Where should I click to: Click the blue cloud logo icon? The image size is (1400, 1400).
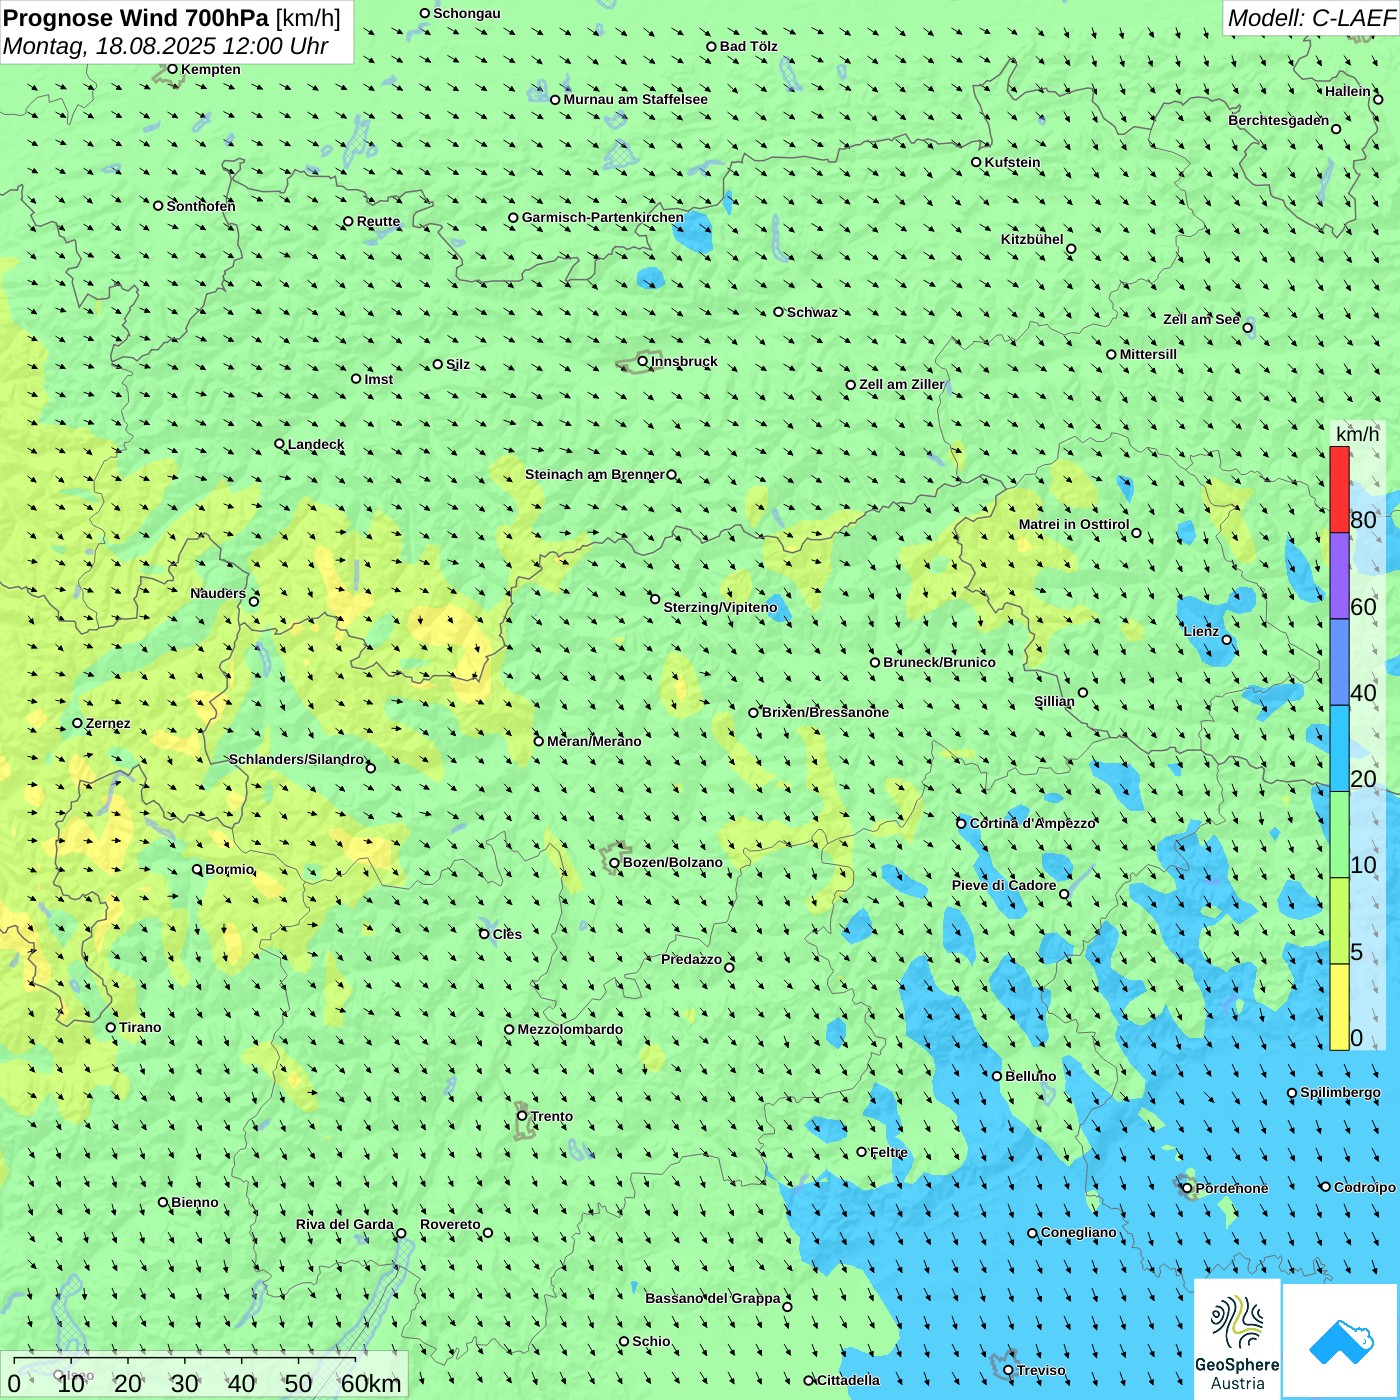[x=1340, y=1342]
